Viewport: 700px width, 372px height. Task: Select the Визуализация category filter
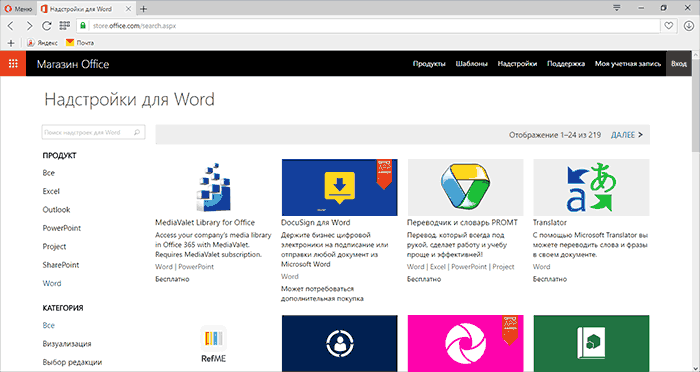[x=67, y=344]
